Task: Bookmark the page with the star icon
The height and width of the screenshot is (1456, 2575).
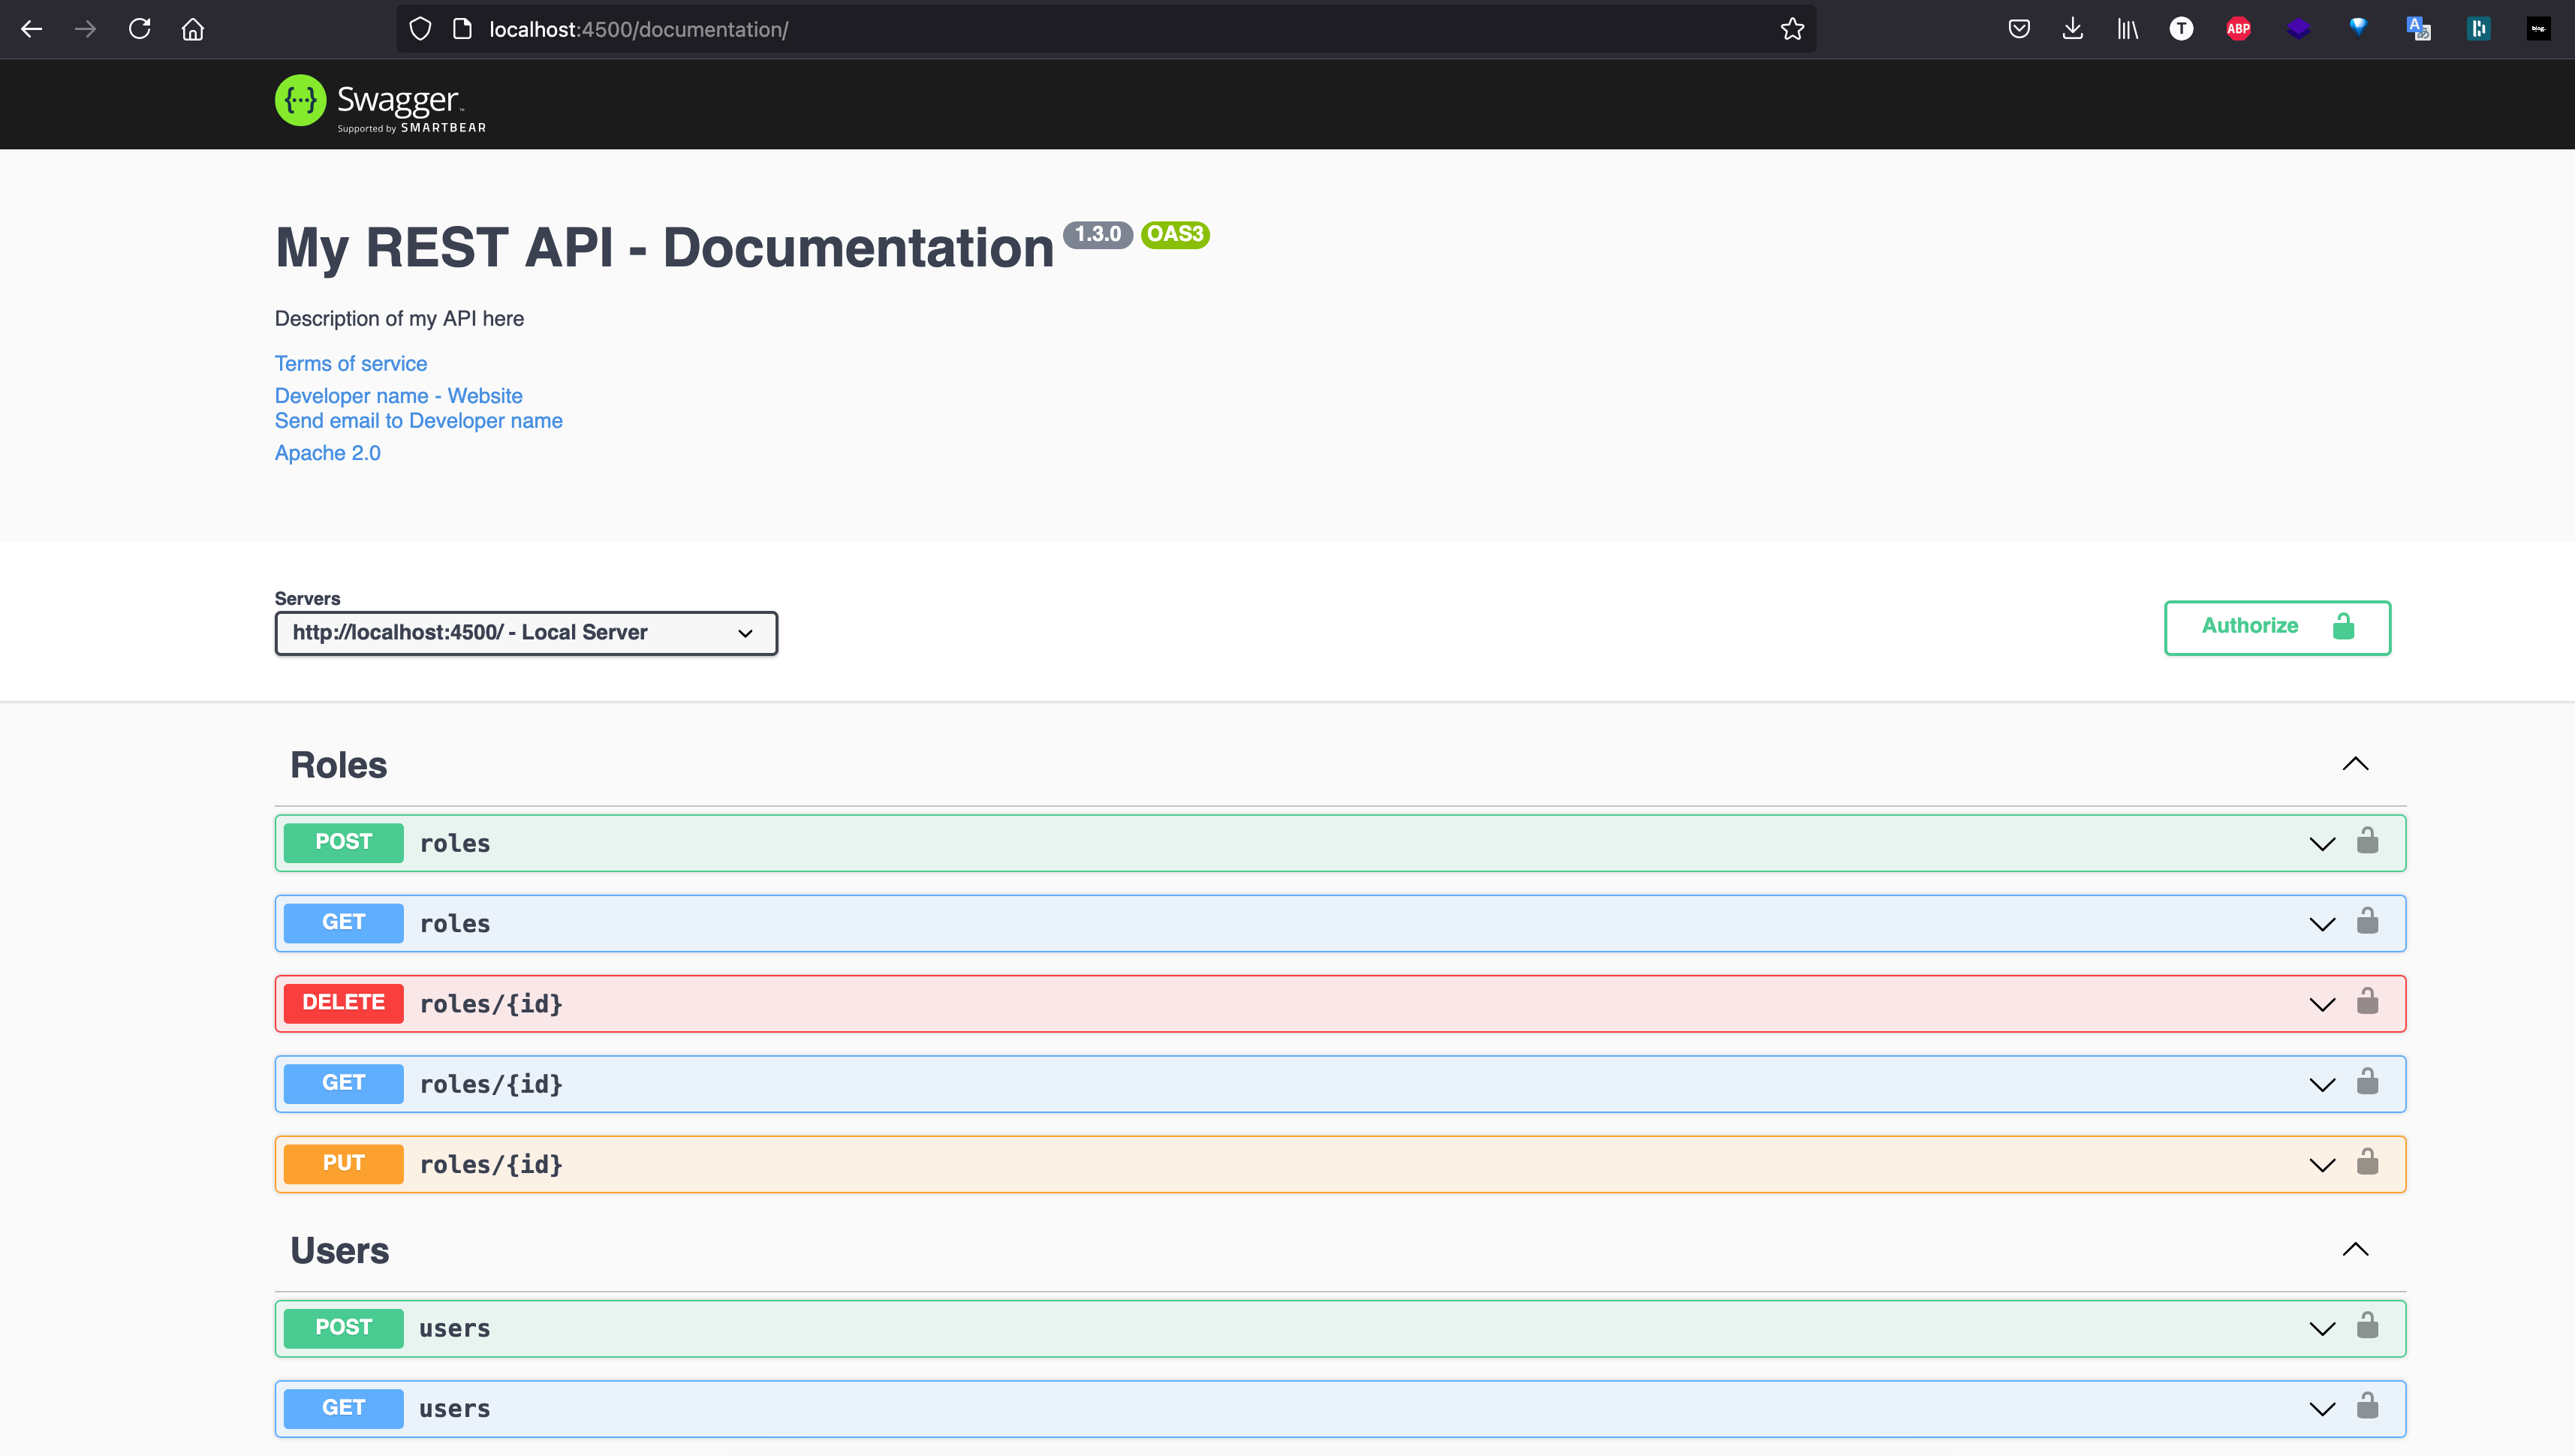Action: [1790, 28]
